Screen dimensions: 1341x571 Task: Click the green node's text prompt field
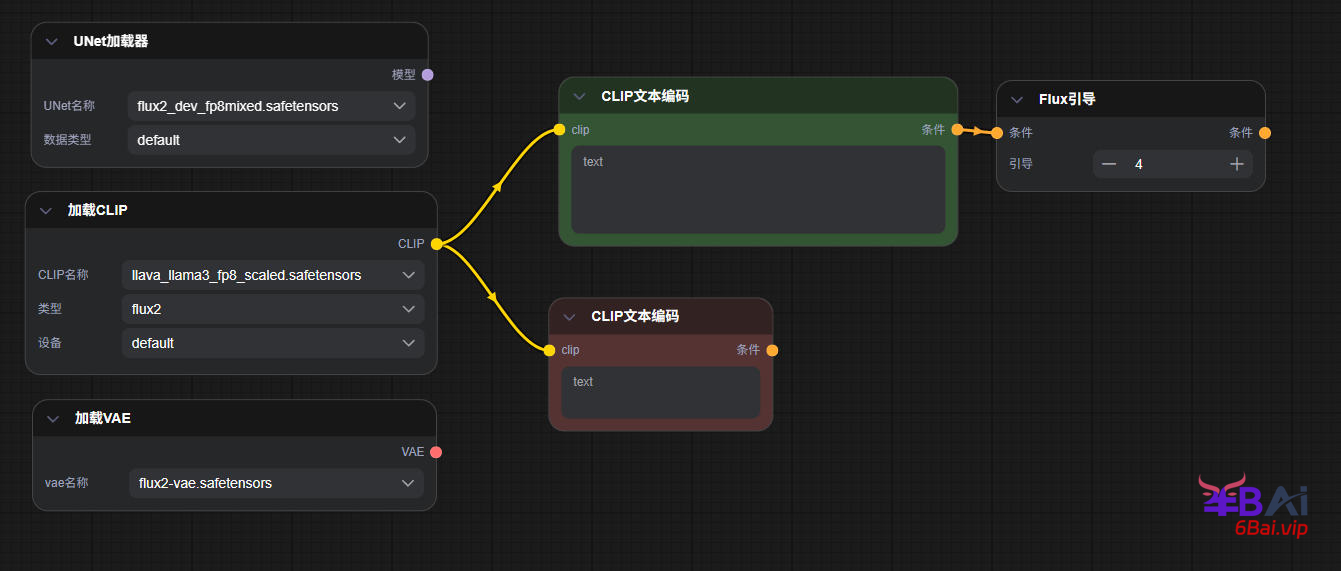coord(758,190)
